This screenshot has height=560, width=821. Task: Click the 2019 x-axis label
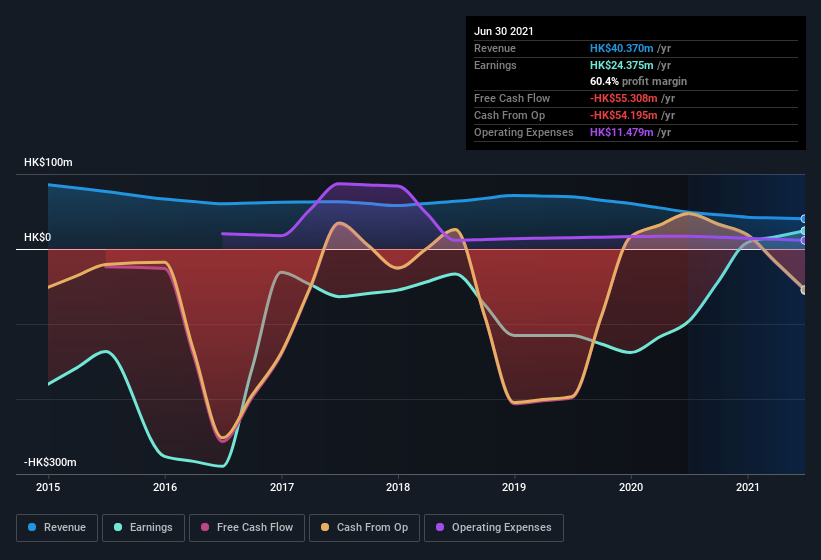pos(514,487)
